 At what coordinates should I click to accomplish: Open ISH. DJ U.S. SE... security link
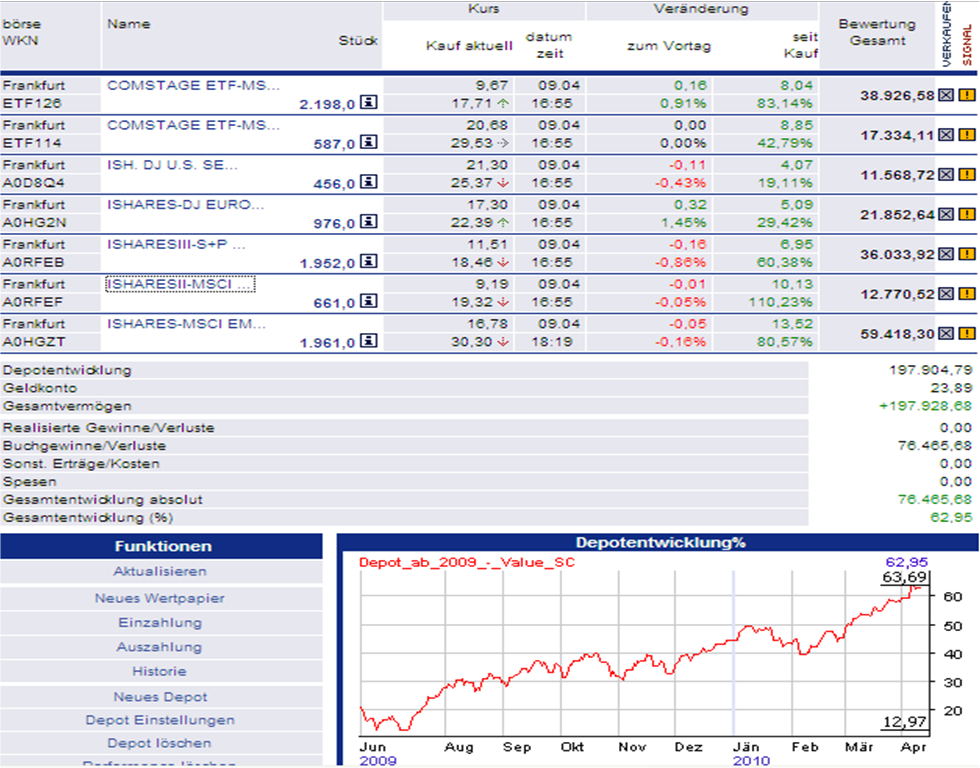(172, 165)
